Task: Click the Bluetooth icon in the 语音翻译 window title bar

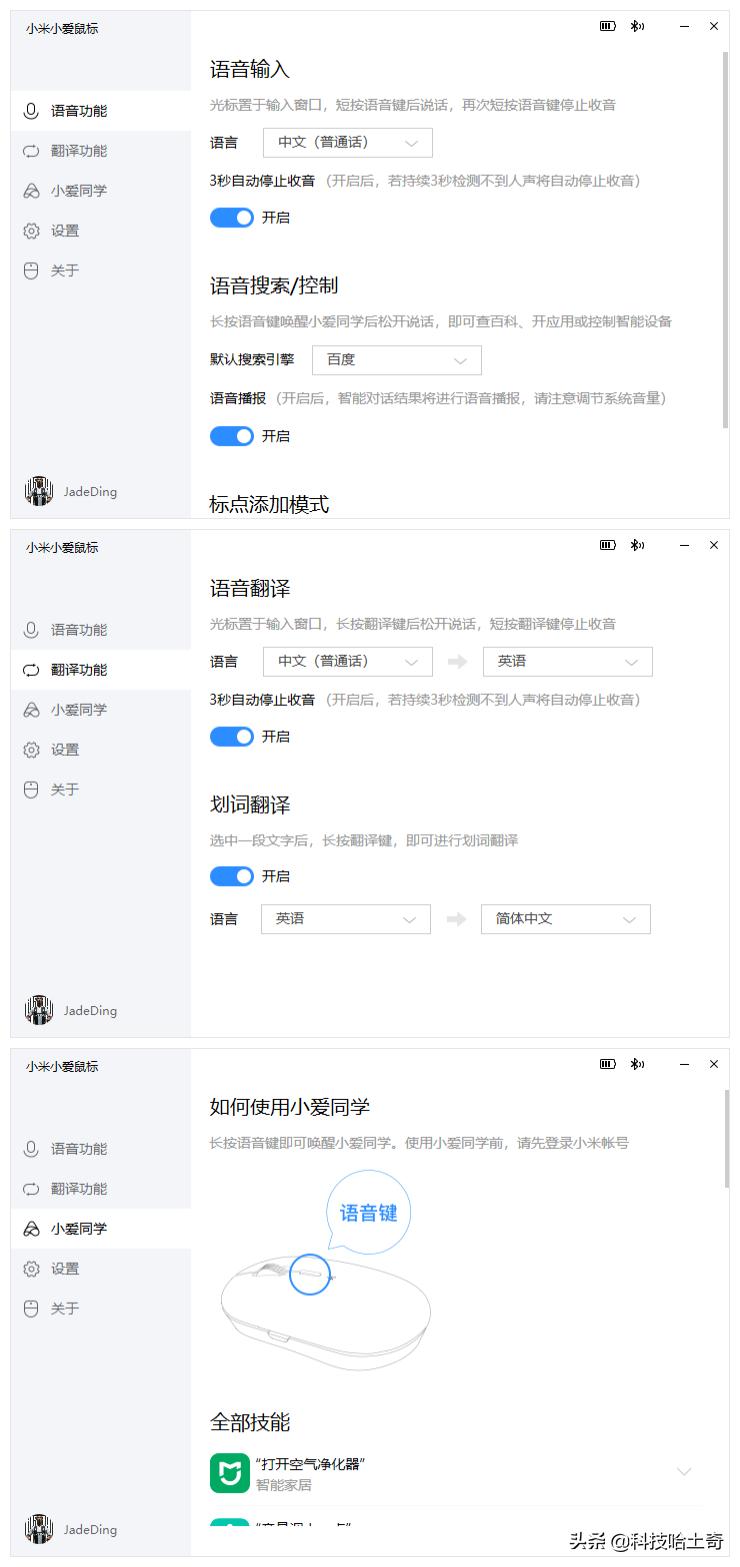Action: (x=637, y=545)
